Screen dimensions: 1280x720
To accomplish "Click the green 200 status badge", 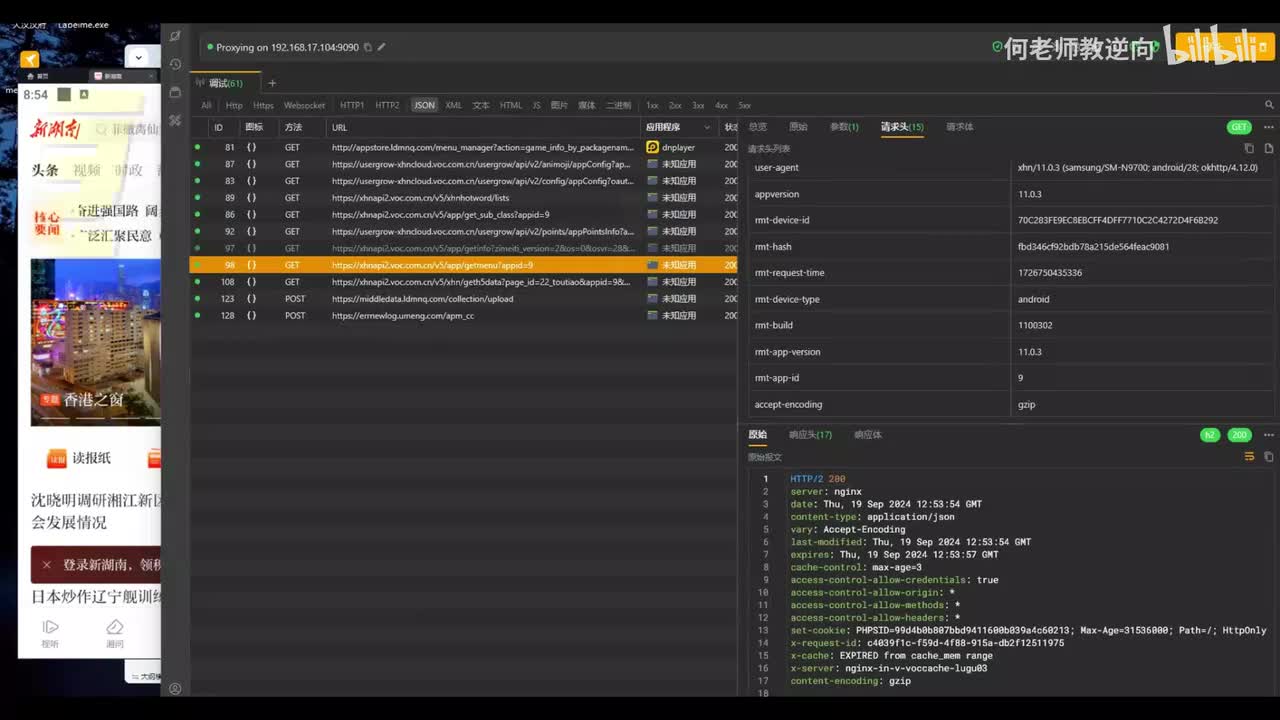I will coord(1240,435).
